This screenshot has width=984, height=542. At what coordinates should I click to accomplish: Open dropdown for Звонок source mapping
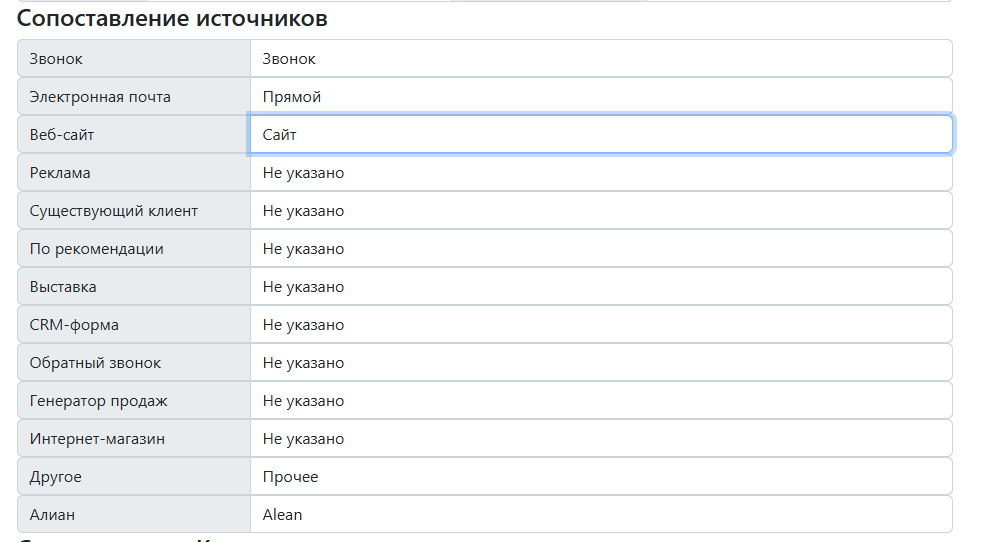601,58
